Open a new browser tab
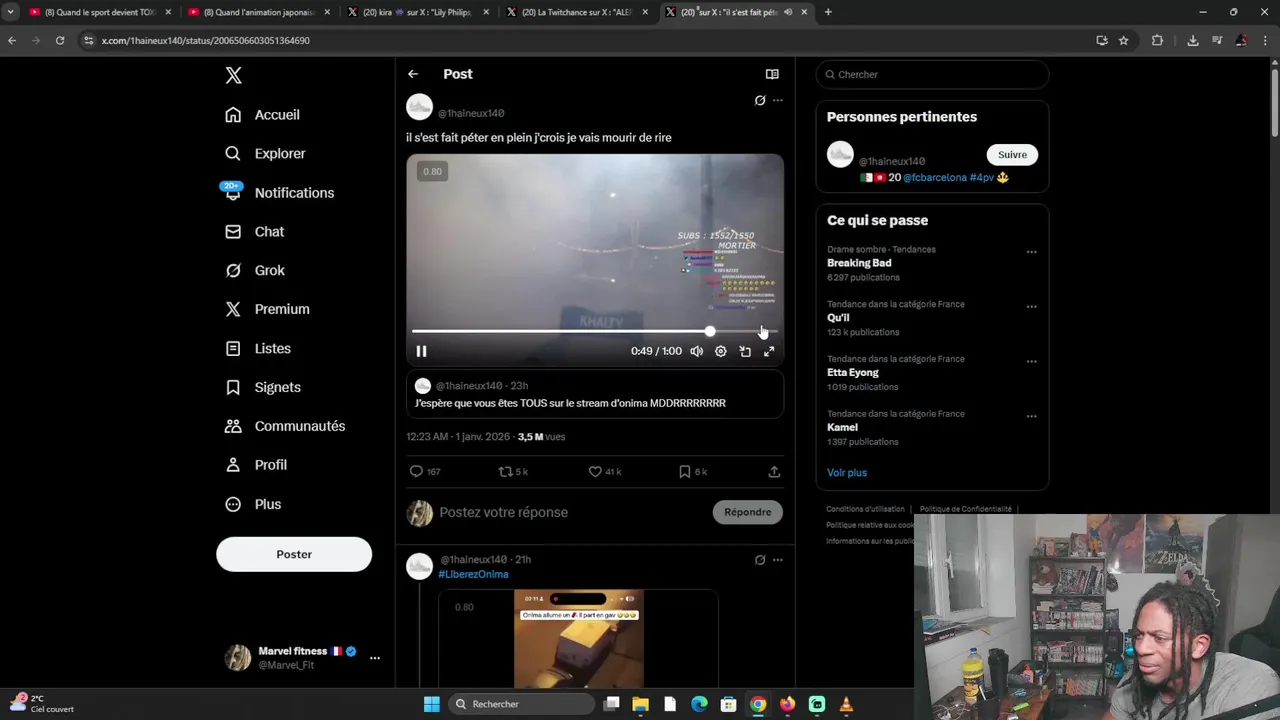Viewport: 1280px width, 720px height. point(828,12)
